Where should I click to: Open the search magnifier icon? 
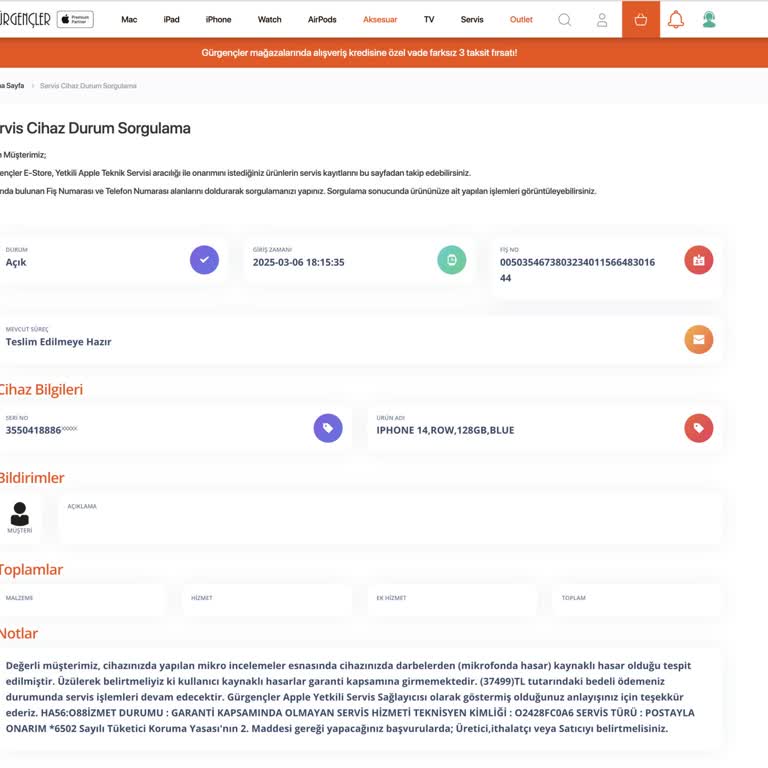[x=564, y=20]
